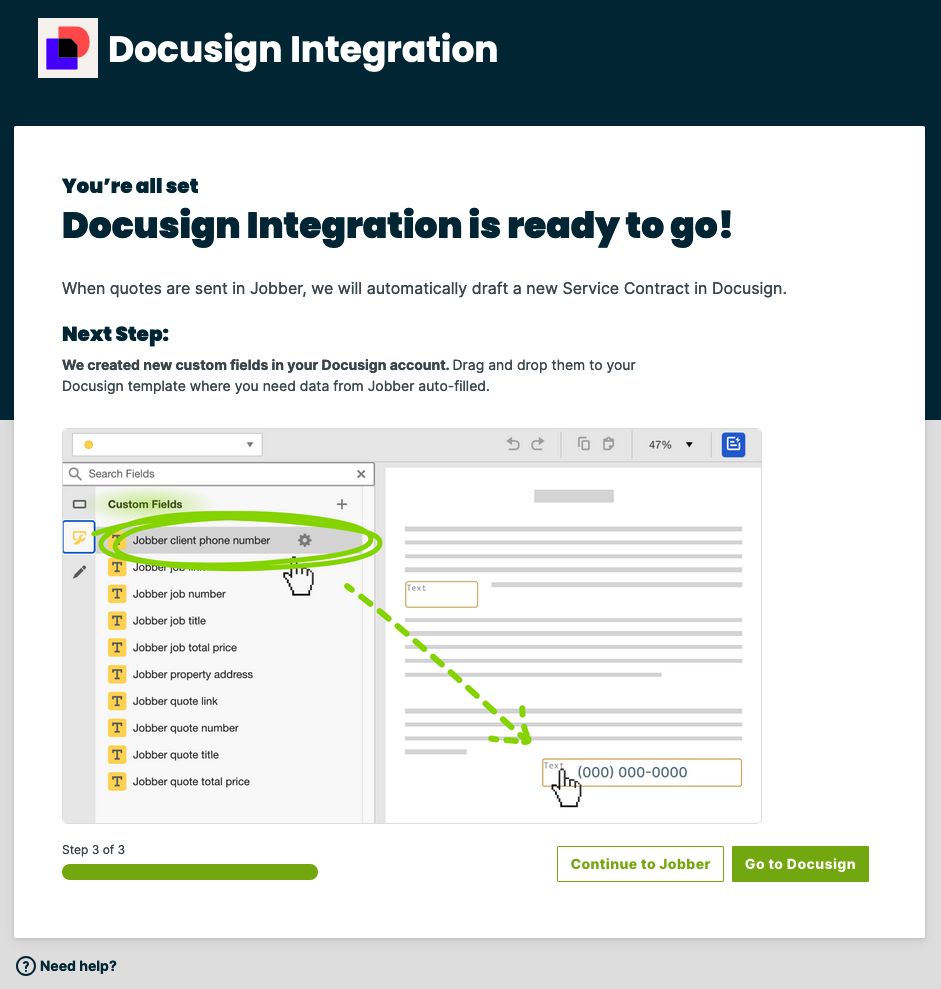This screenshot has height=989, width=941.
Task: Click the Custom Fields heading
Action: pos(144,504)
